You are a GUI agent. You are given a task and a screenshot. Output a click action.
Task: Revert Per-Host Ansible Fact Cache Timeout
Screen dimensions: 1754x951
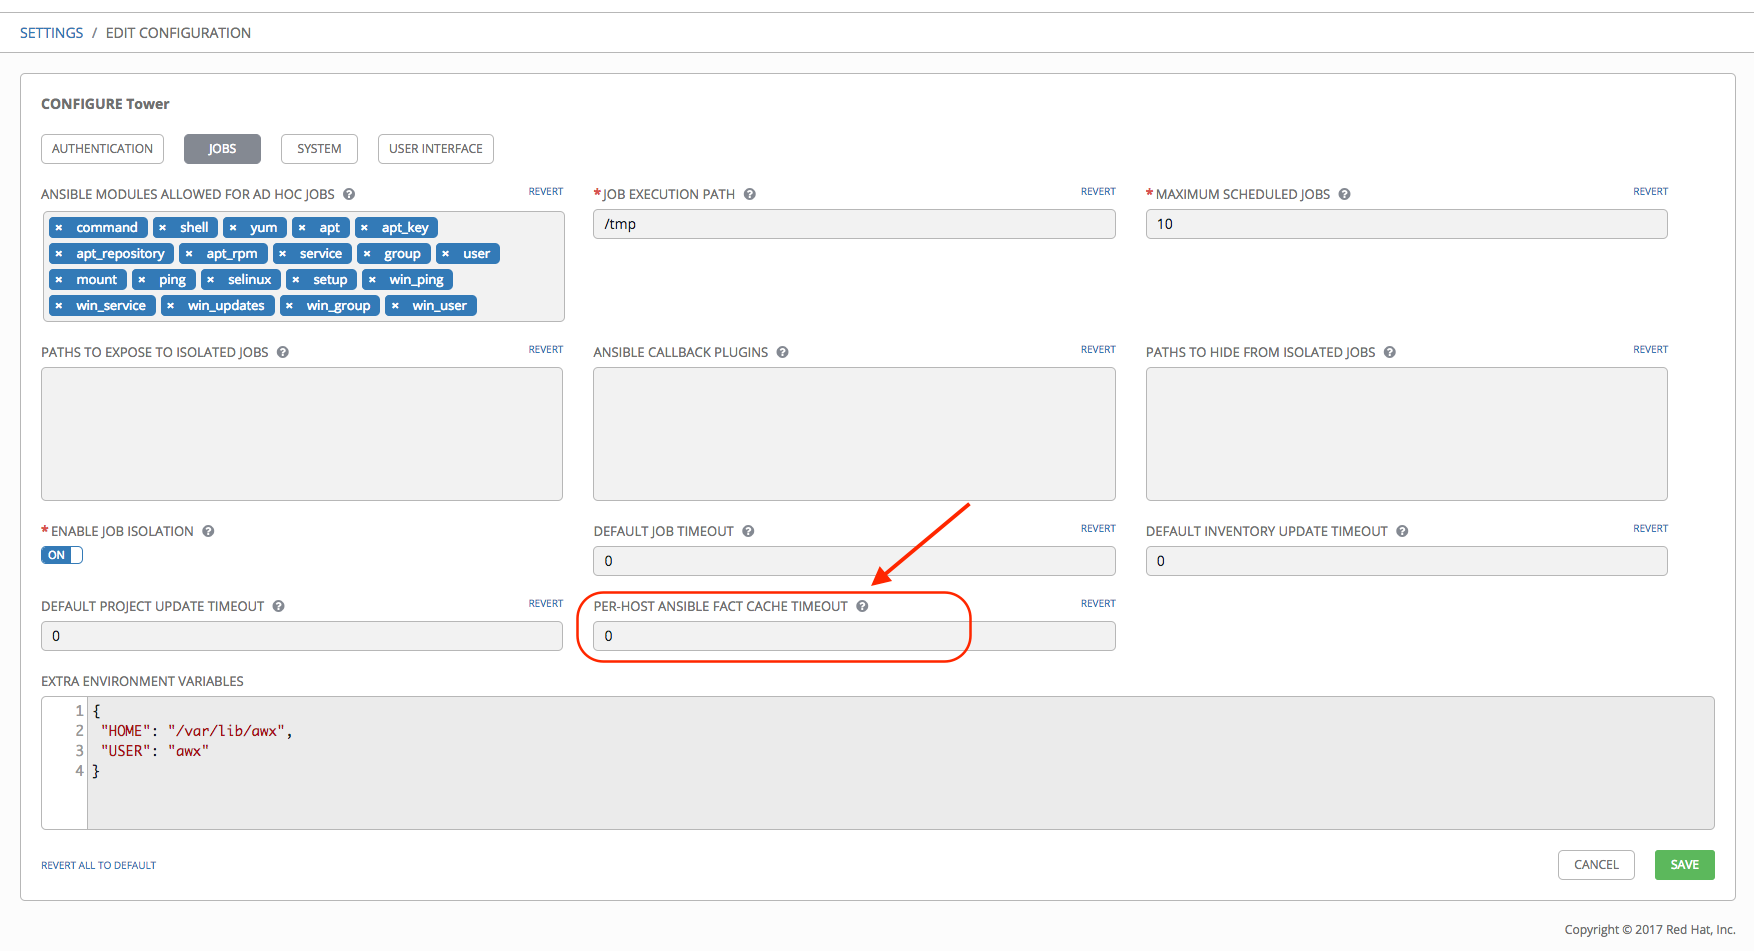(x=1098, y=603)
